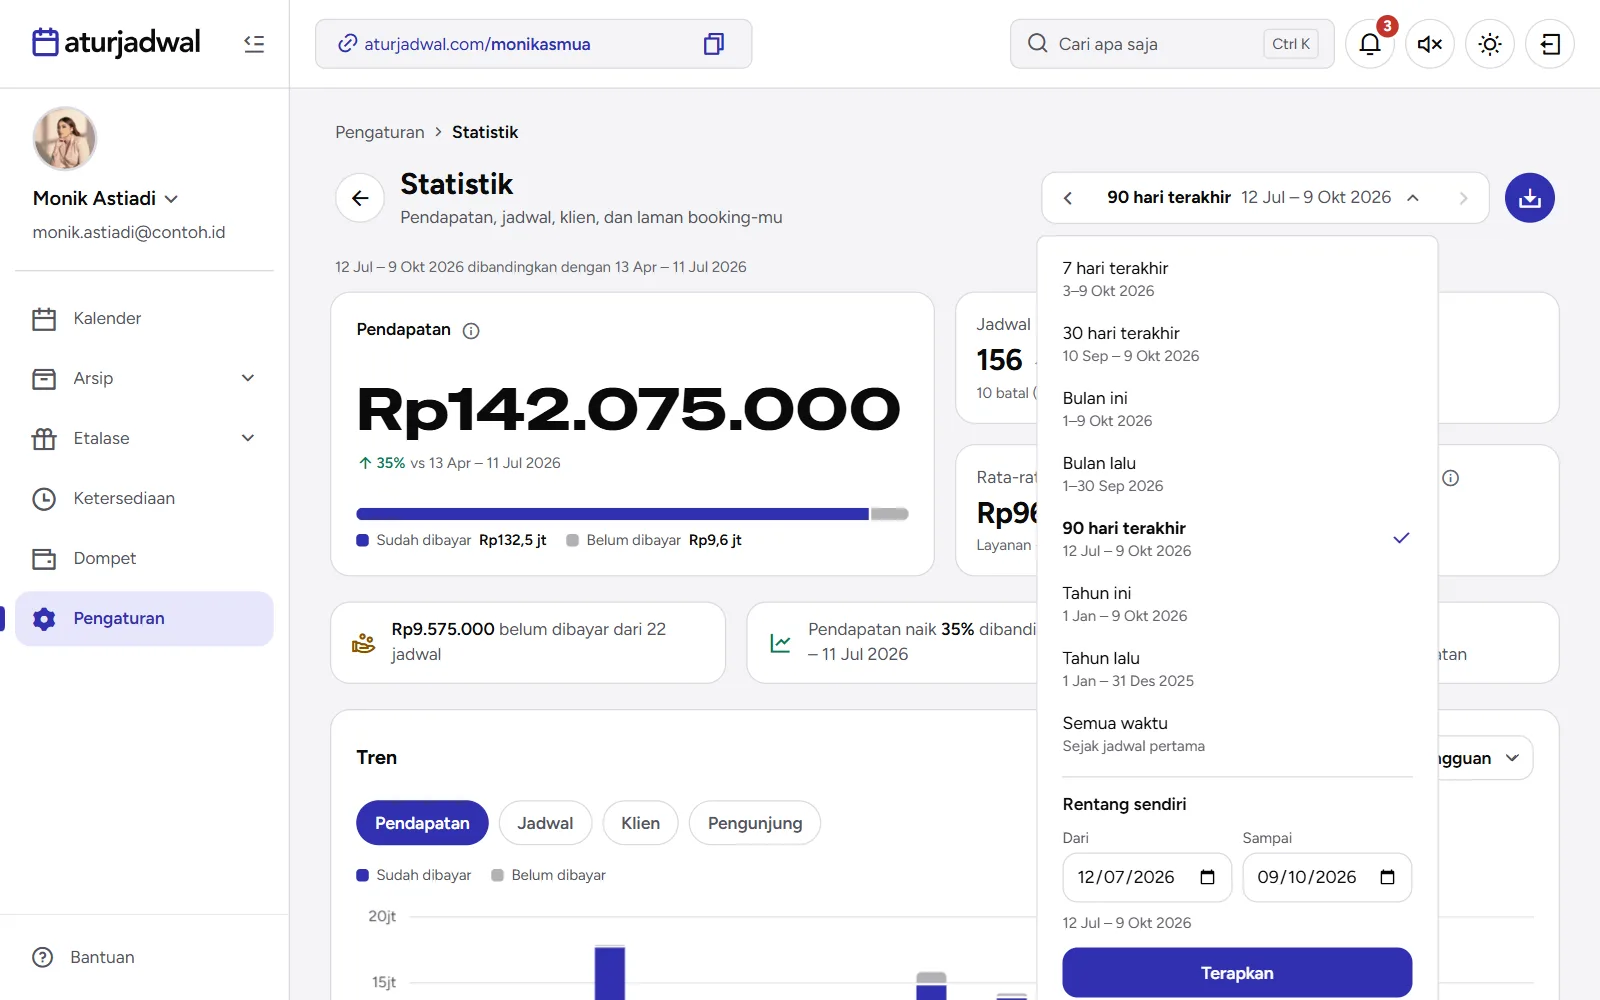The height and width of the screenshot is (1000, 1600).
Task: Click the Pengaturan breadcrumb link
Action: click(380, 132)
